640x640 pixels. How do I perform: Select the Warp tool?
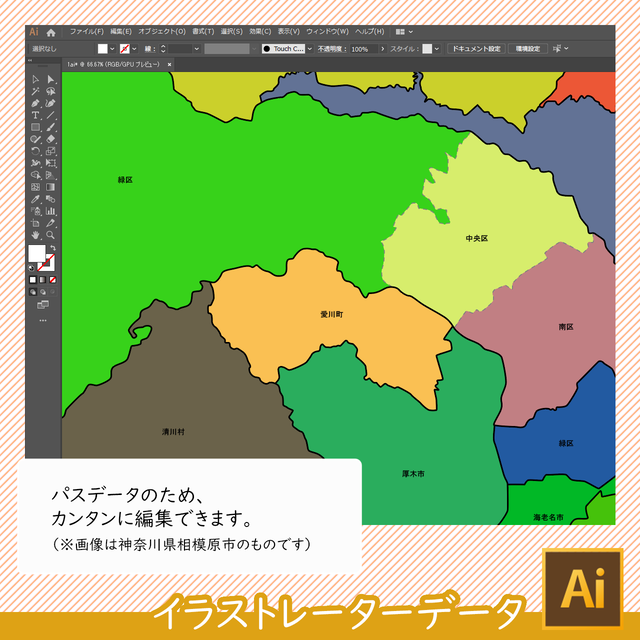coord(36,163)
